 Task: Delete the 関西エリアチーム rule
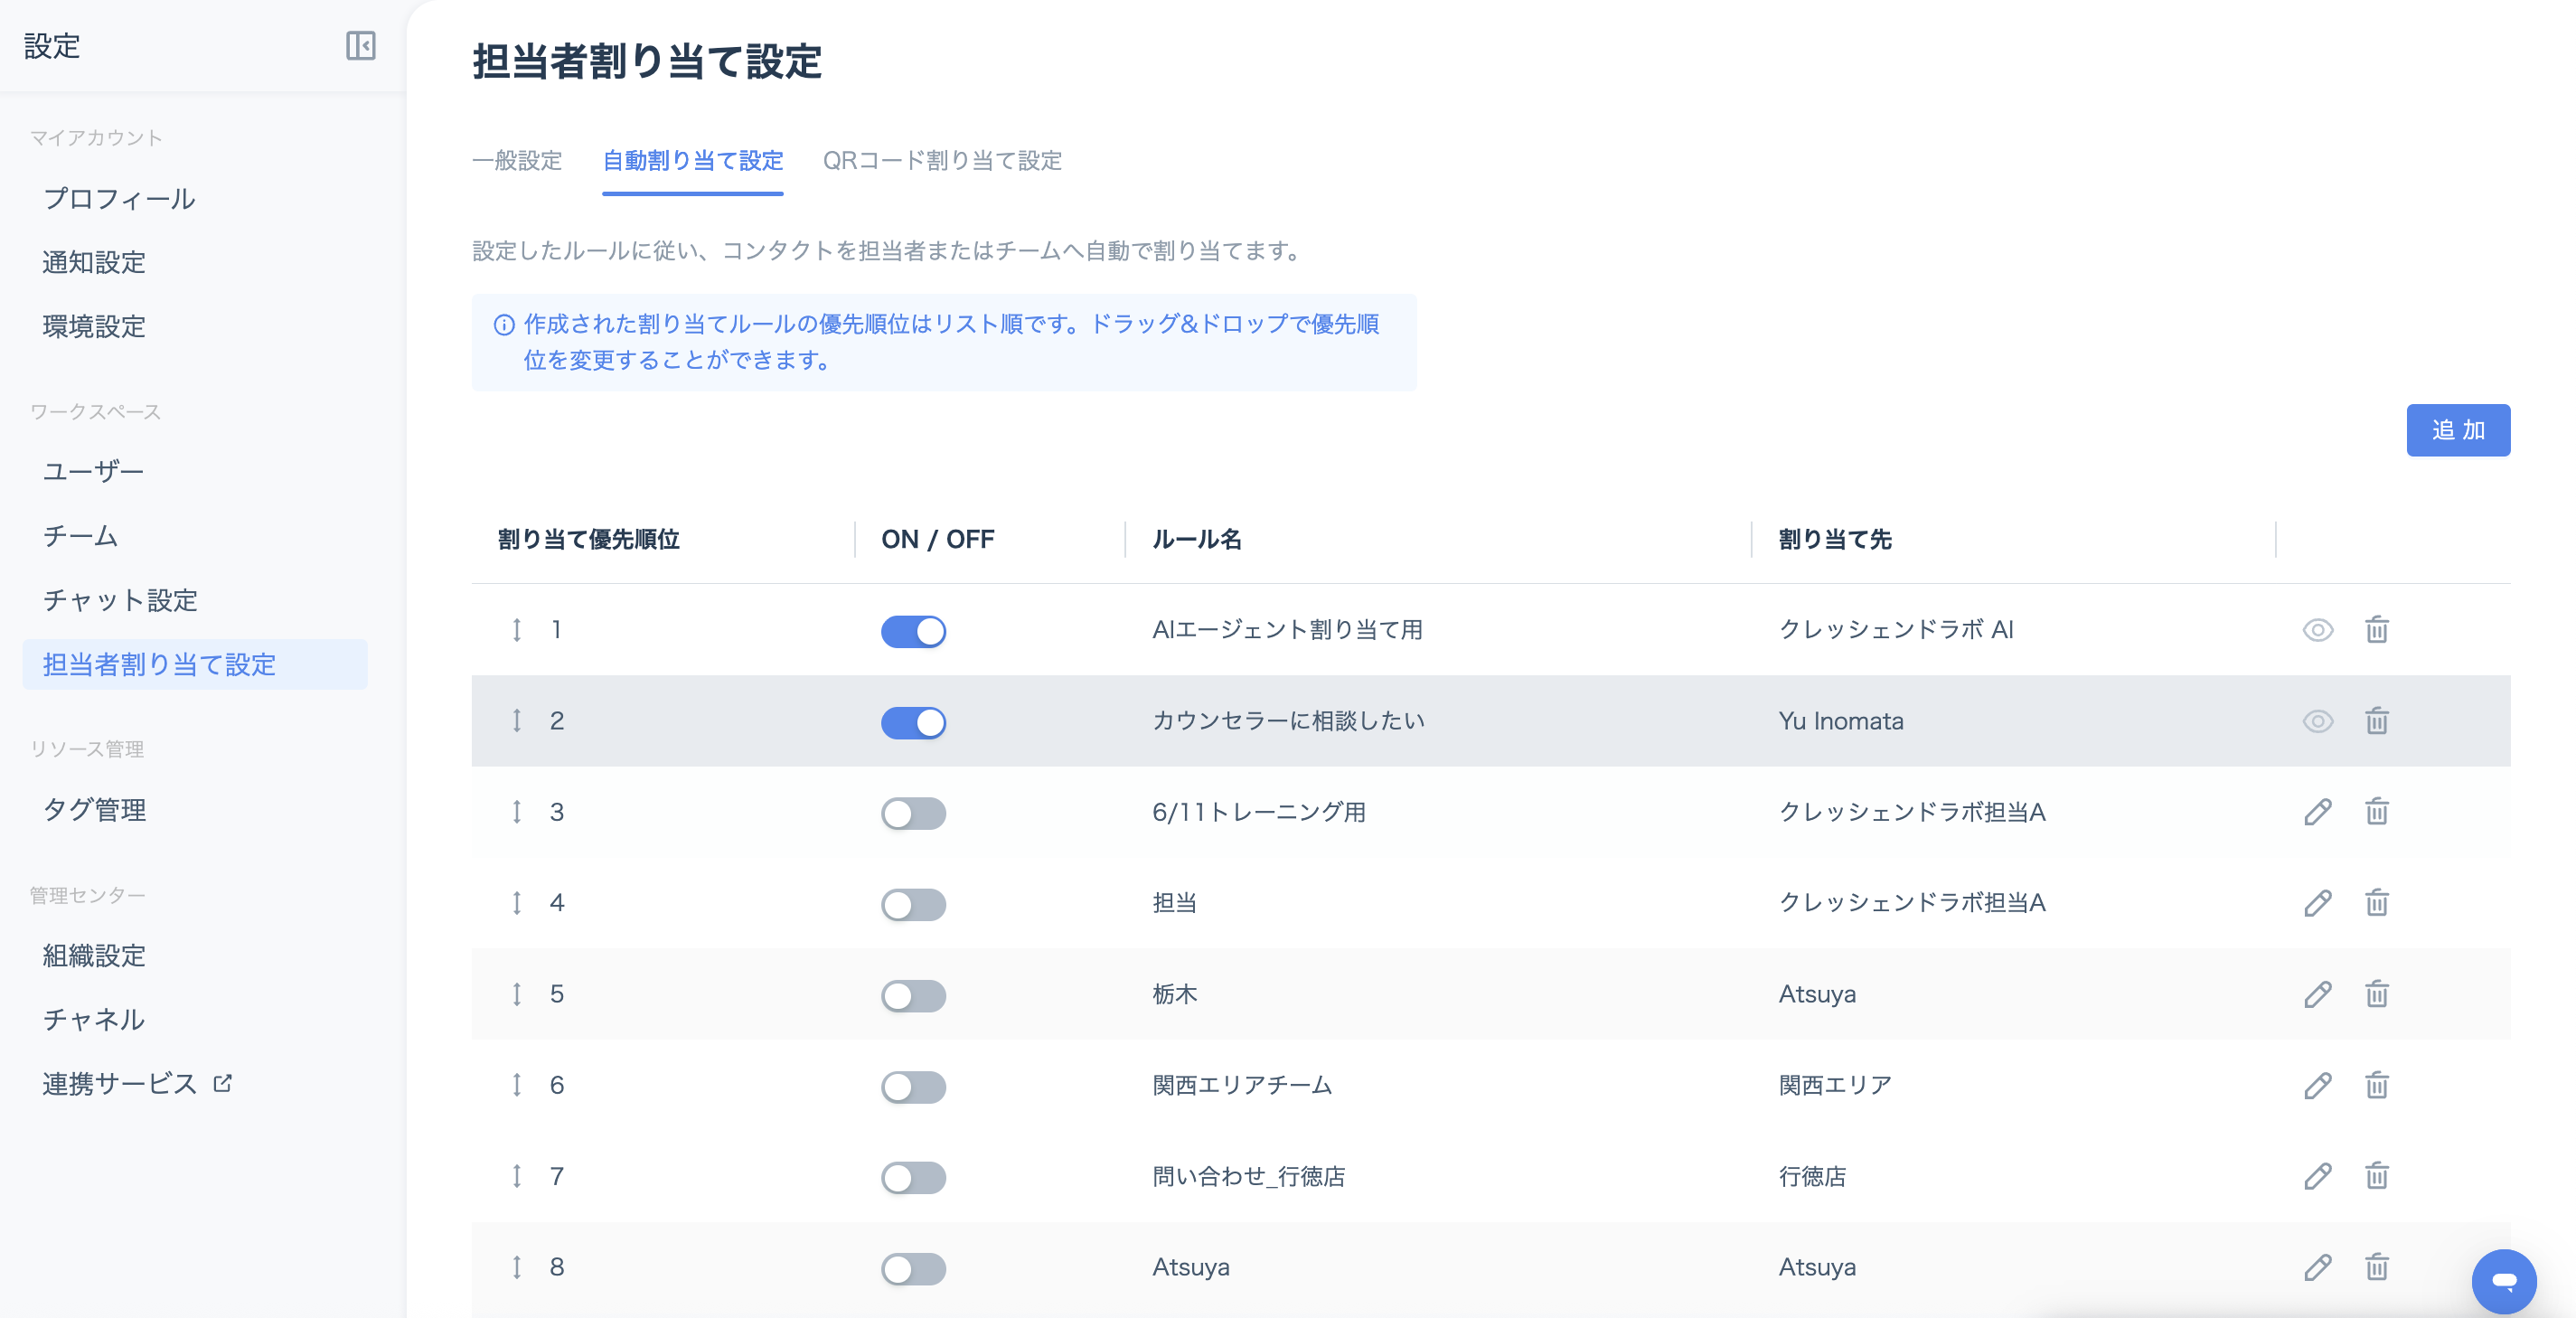coord(2376,1085)
